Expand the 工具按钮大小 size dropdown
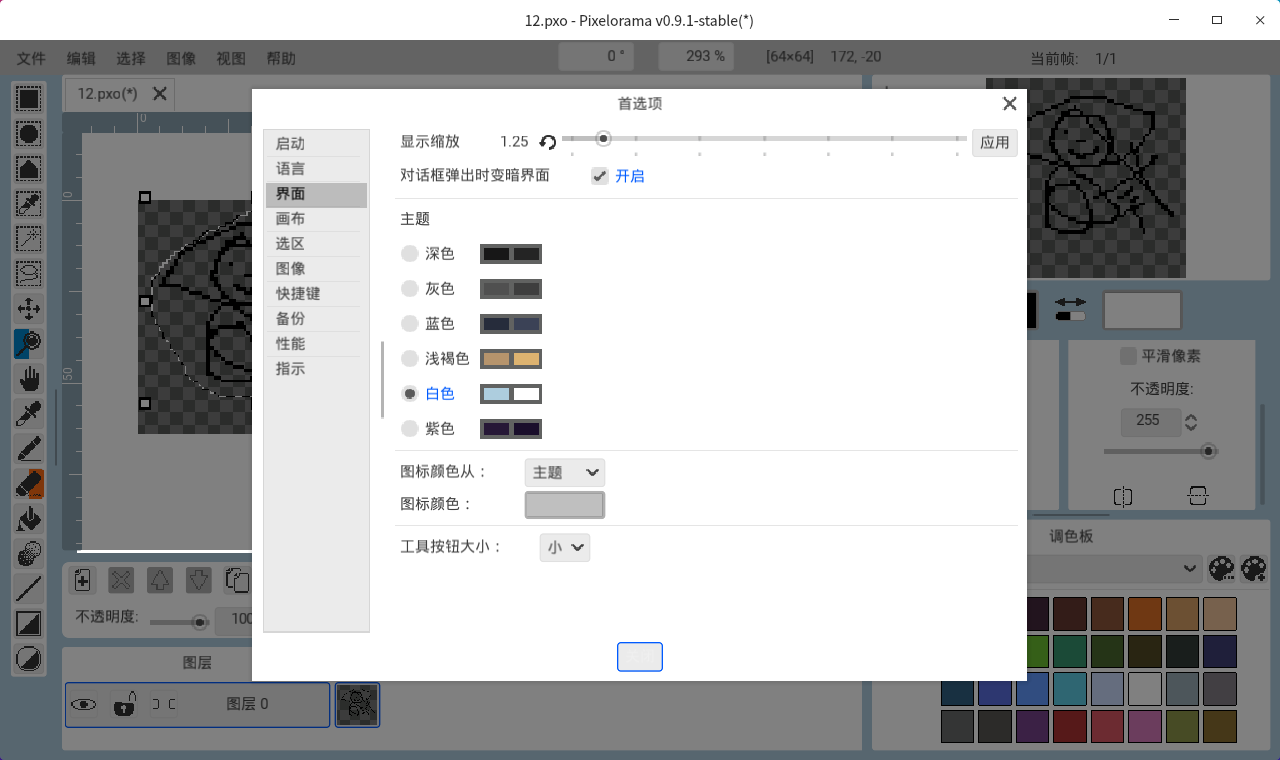The height and width of the screenshot is (760, 1280). point(564,547)
